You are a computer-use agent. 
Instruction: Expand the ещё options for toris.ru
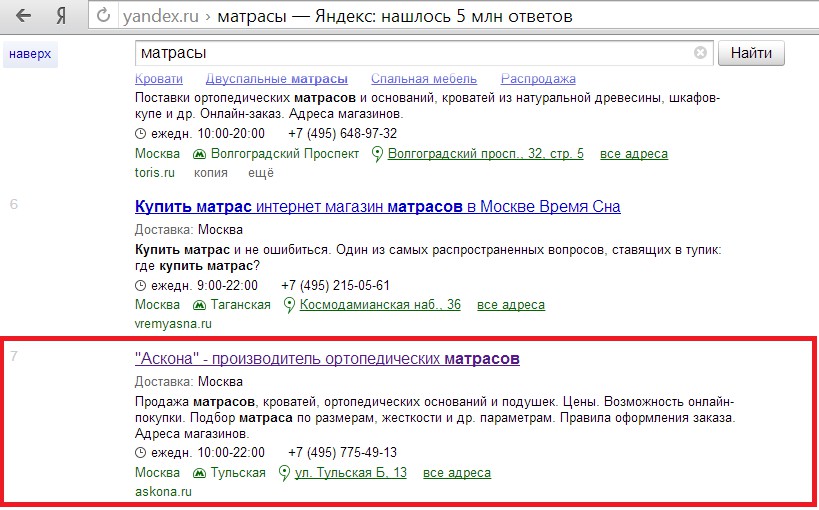pyautogui.click(x=261, y=172)
